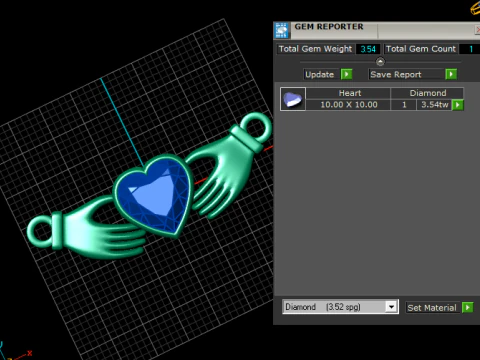Click the Total Gem Weight label
The width and height of the screenshot is (480, 360).
[315, 49]
